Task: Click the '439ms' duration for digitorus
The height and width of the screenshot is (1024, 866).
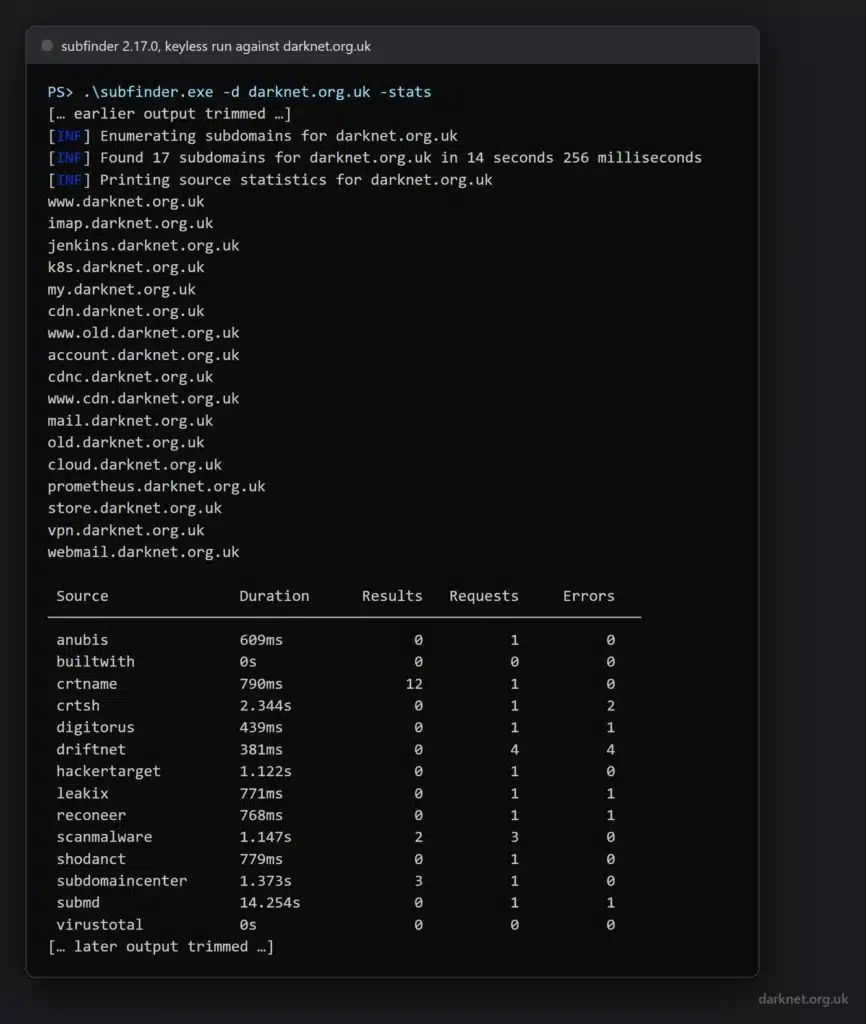Action: [x=261, y=728]
